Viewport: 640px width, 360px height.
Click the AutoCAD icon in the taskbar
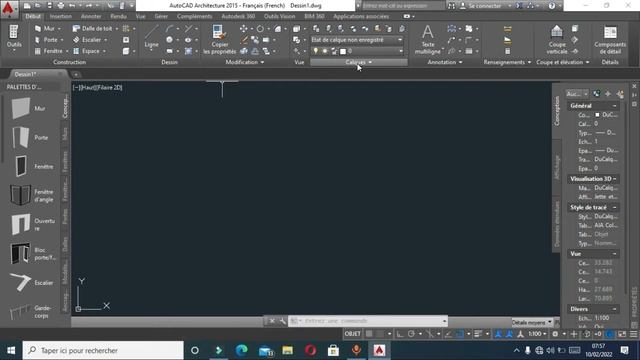coord(379,350)
